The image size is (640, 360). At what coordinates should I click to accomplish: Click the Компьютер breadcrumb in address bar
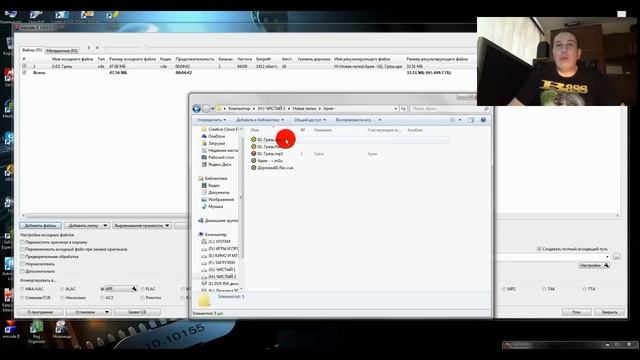click(239, 109)
